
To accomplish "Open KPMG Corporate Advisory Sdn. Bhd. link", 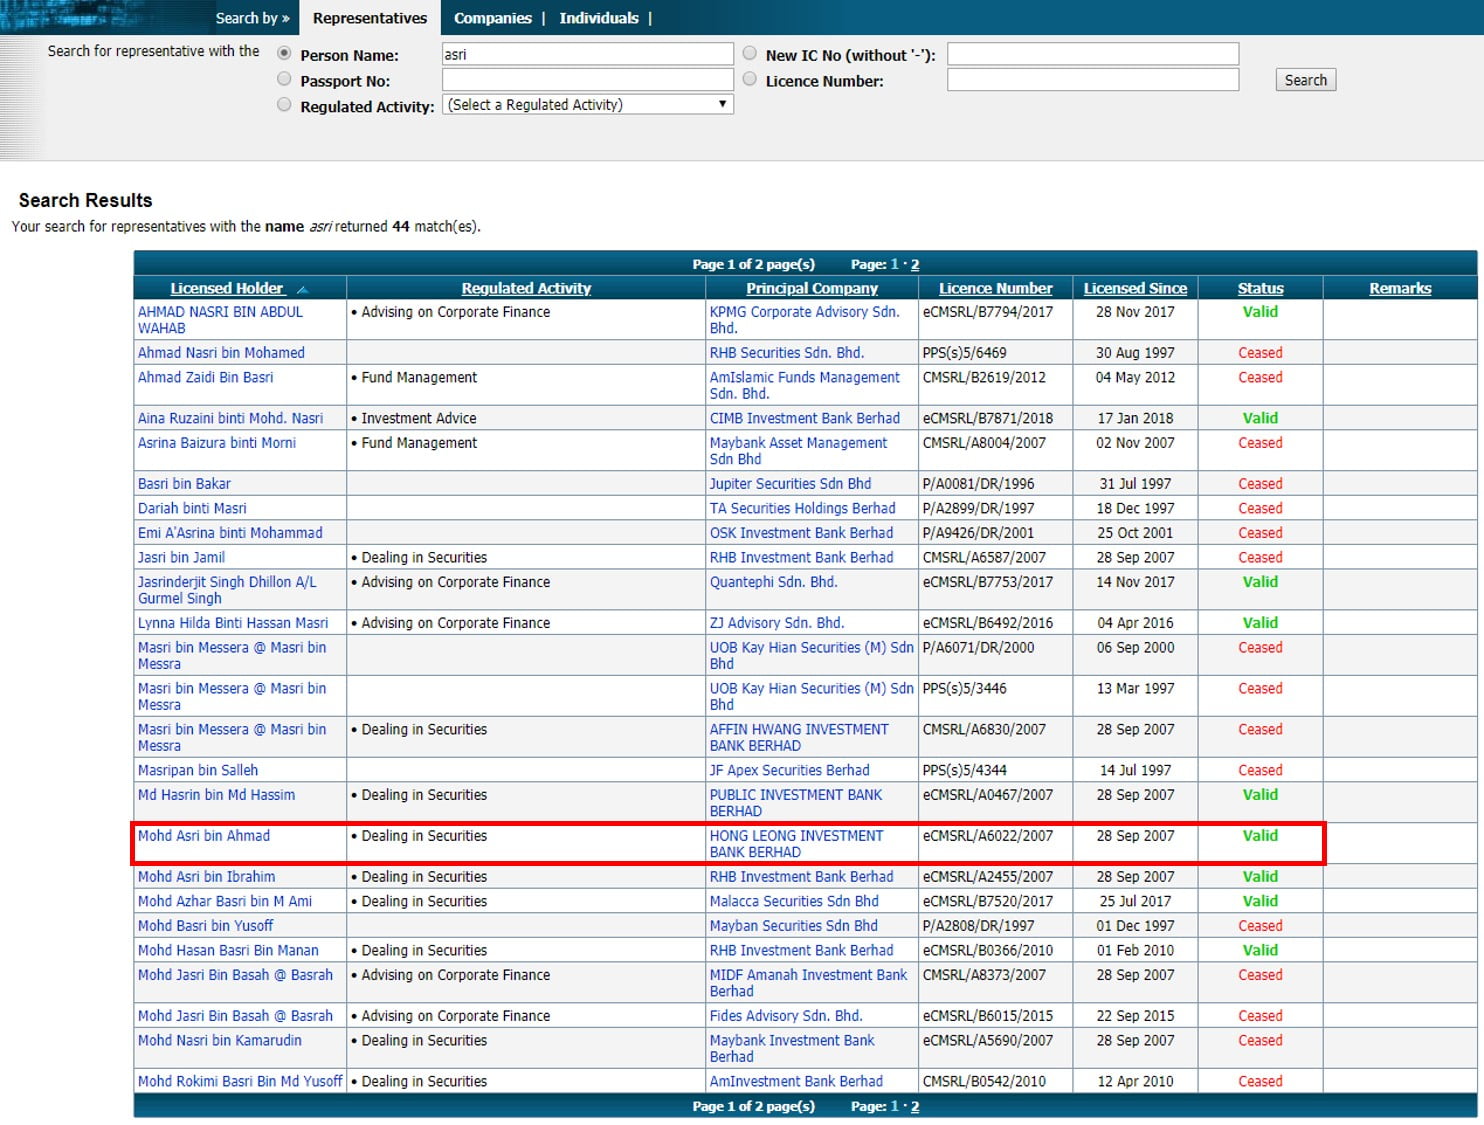I will 805,320.
